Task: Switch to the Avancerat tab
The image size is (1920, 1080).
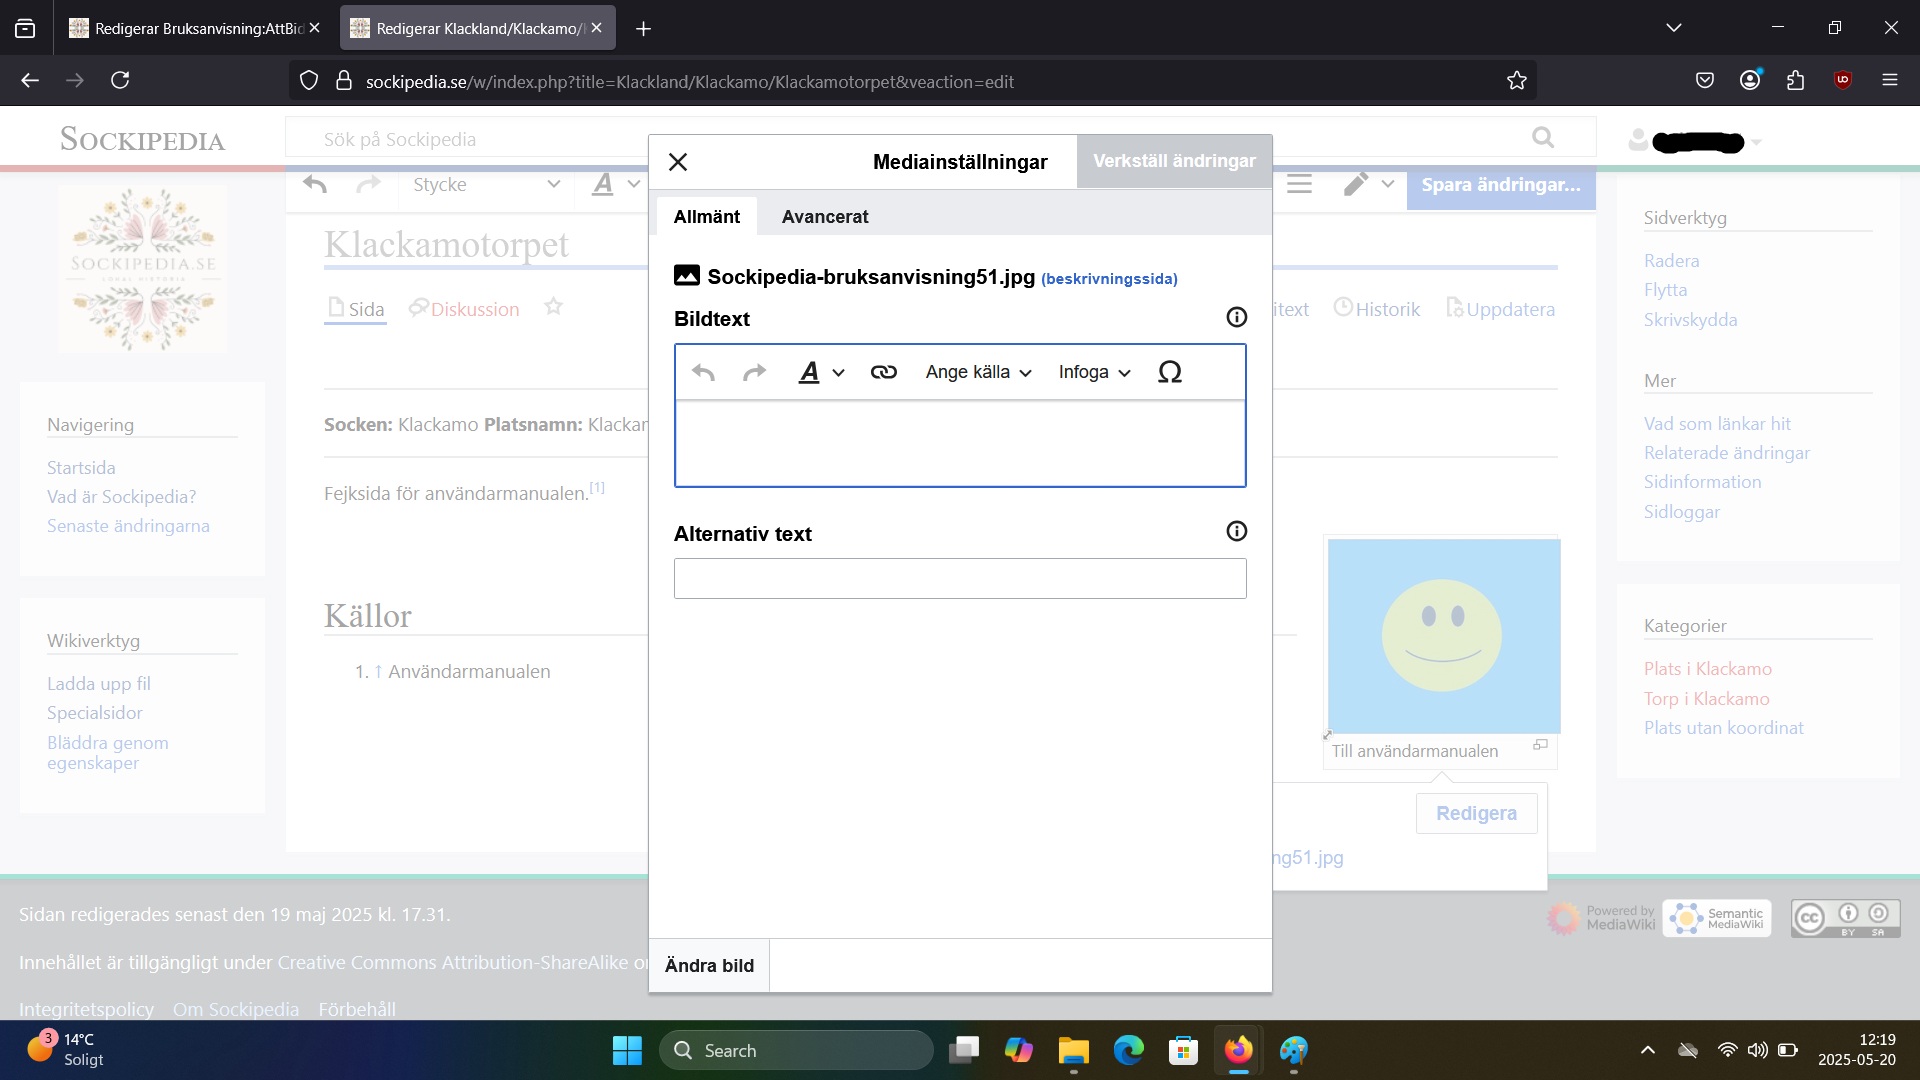Action: pos(824,216)
